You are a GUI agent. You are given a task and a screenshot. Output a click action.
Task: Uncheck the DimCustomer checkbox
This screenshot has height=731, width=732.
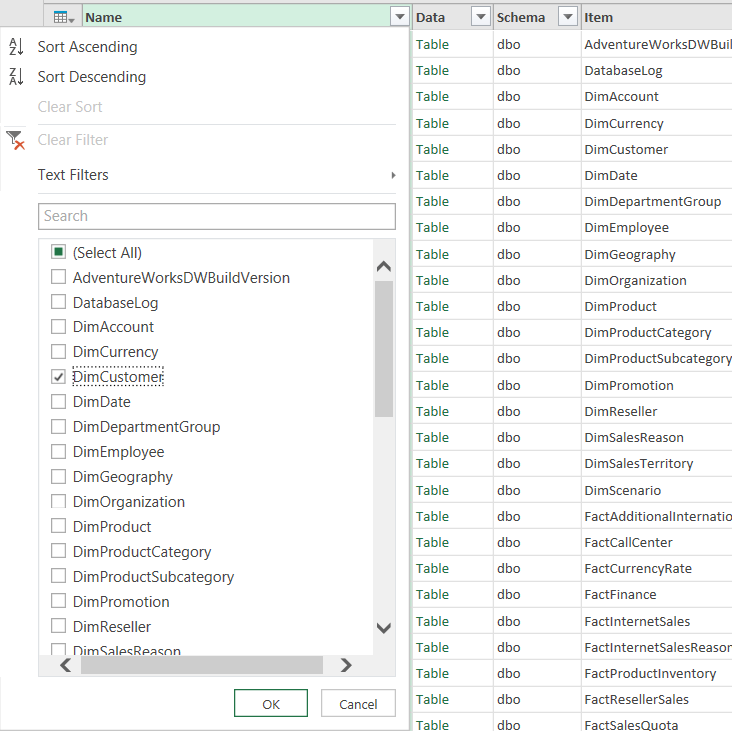(59, 377)
